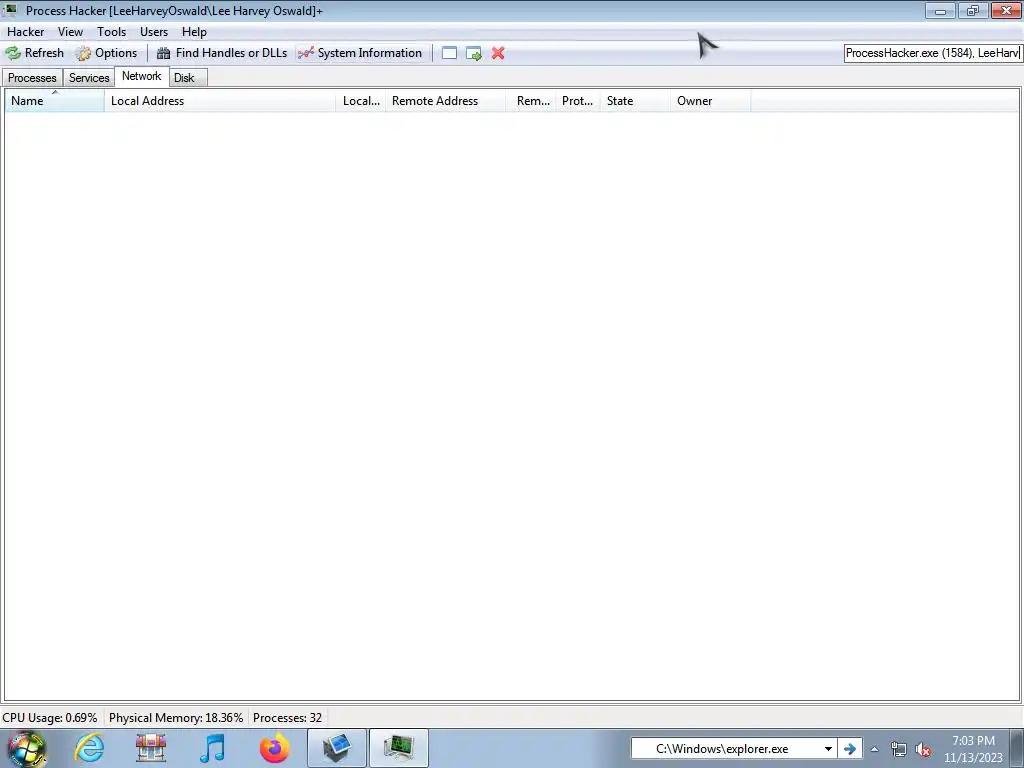Open the Options toolbar button
Image resolution: width=1024 pixels, height=768 pixels.
[x=106, y=53]
